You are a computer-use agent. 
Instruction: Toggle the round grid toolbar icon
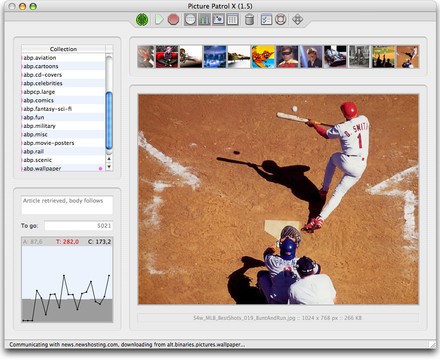click(x=190, y=20)
